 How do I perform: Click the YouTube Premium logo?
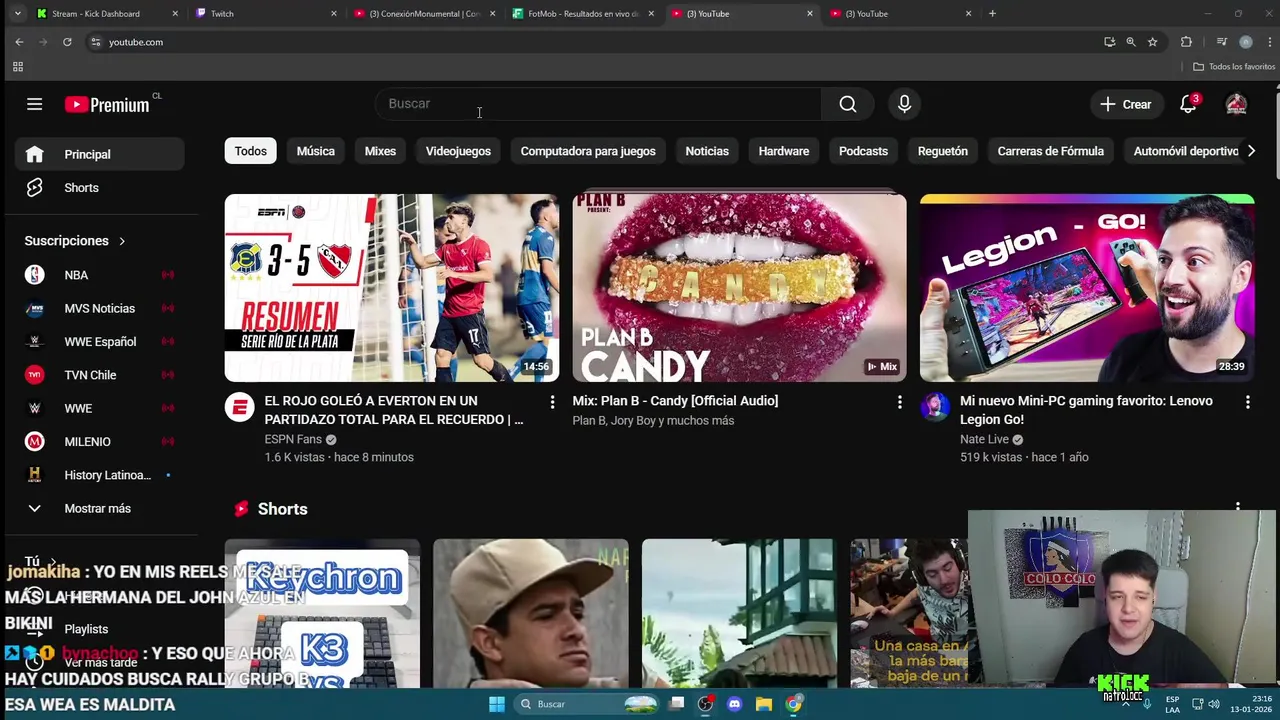(x=107, y=105)
